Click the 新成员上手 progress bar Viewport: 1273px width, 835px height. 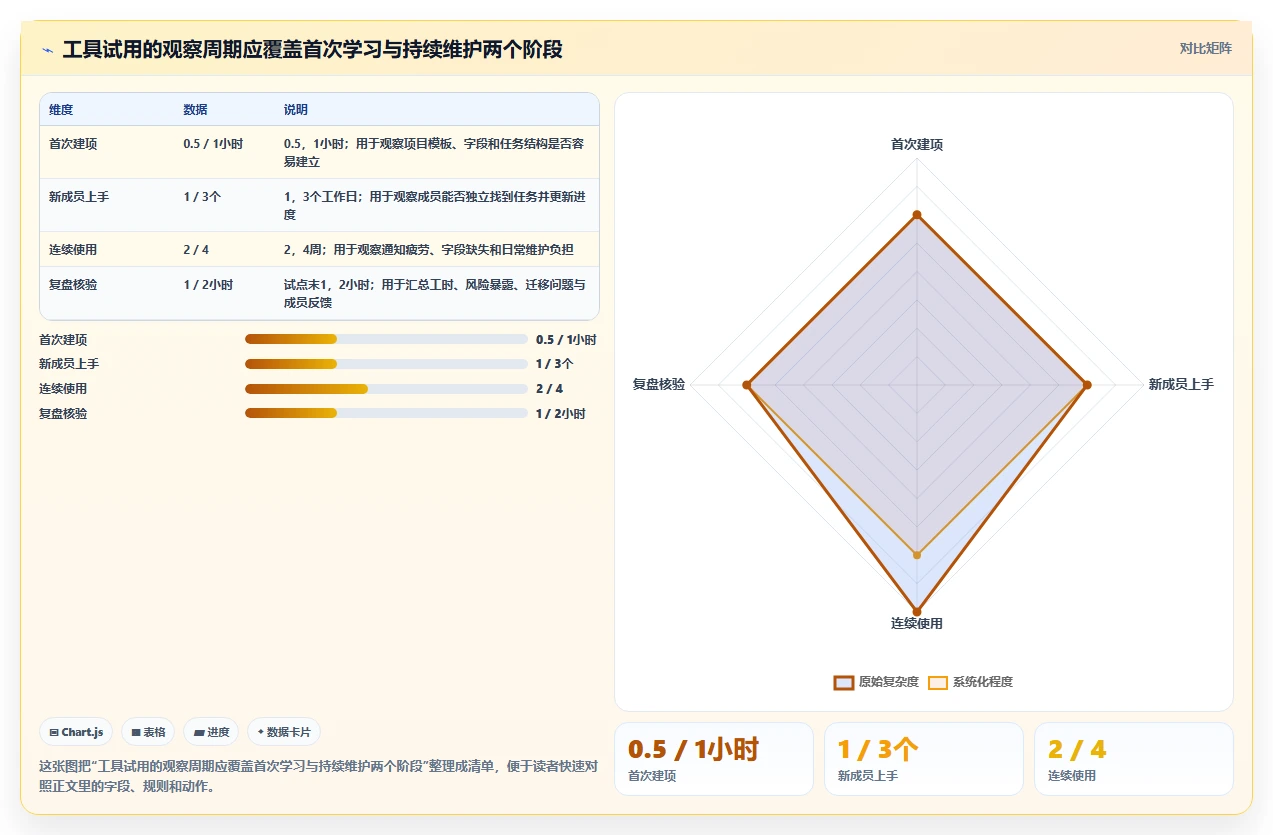[386, 364]
